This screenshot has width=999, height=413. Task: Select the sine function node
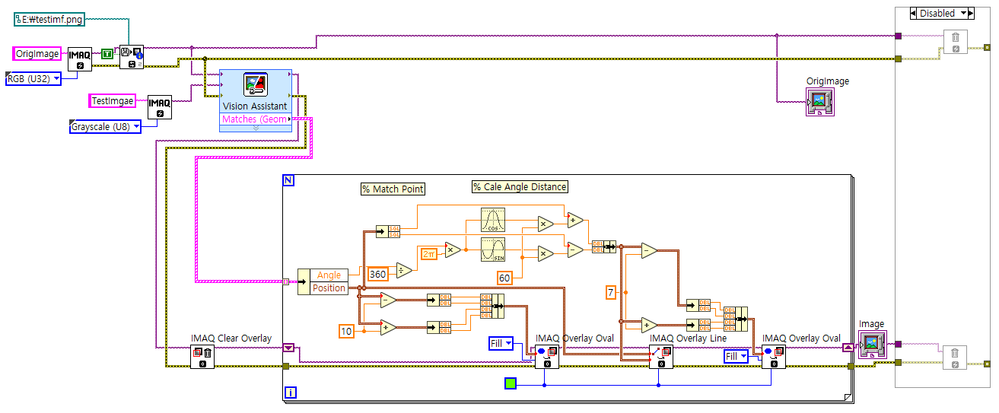(494, 251)
